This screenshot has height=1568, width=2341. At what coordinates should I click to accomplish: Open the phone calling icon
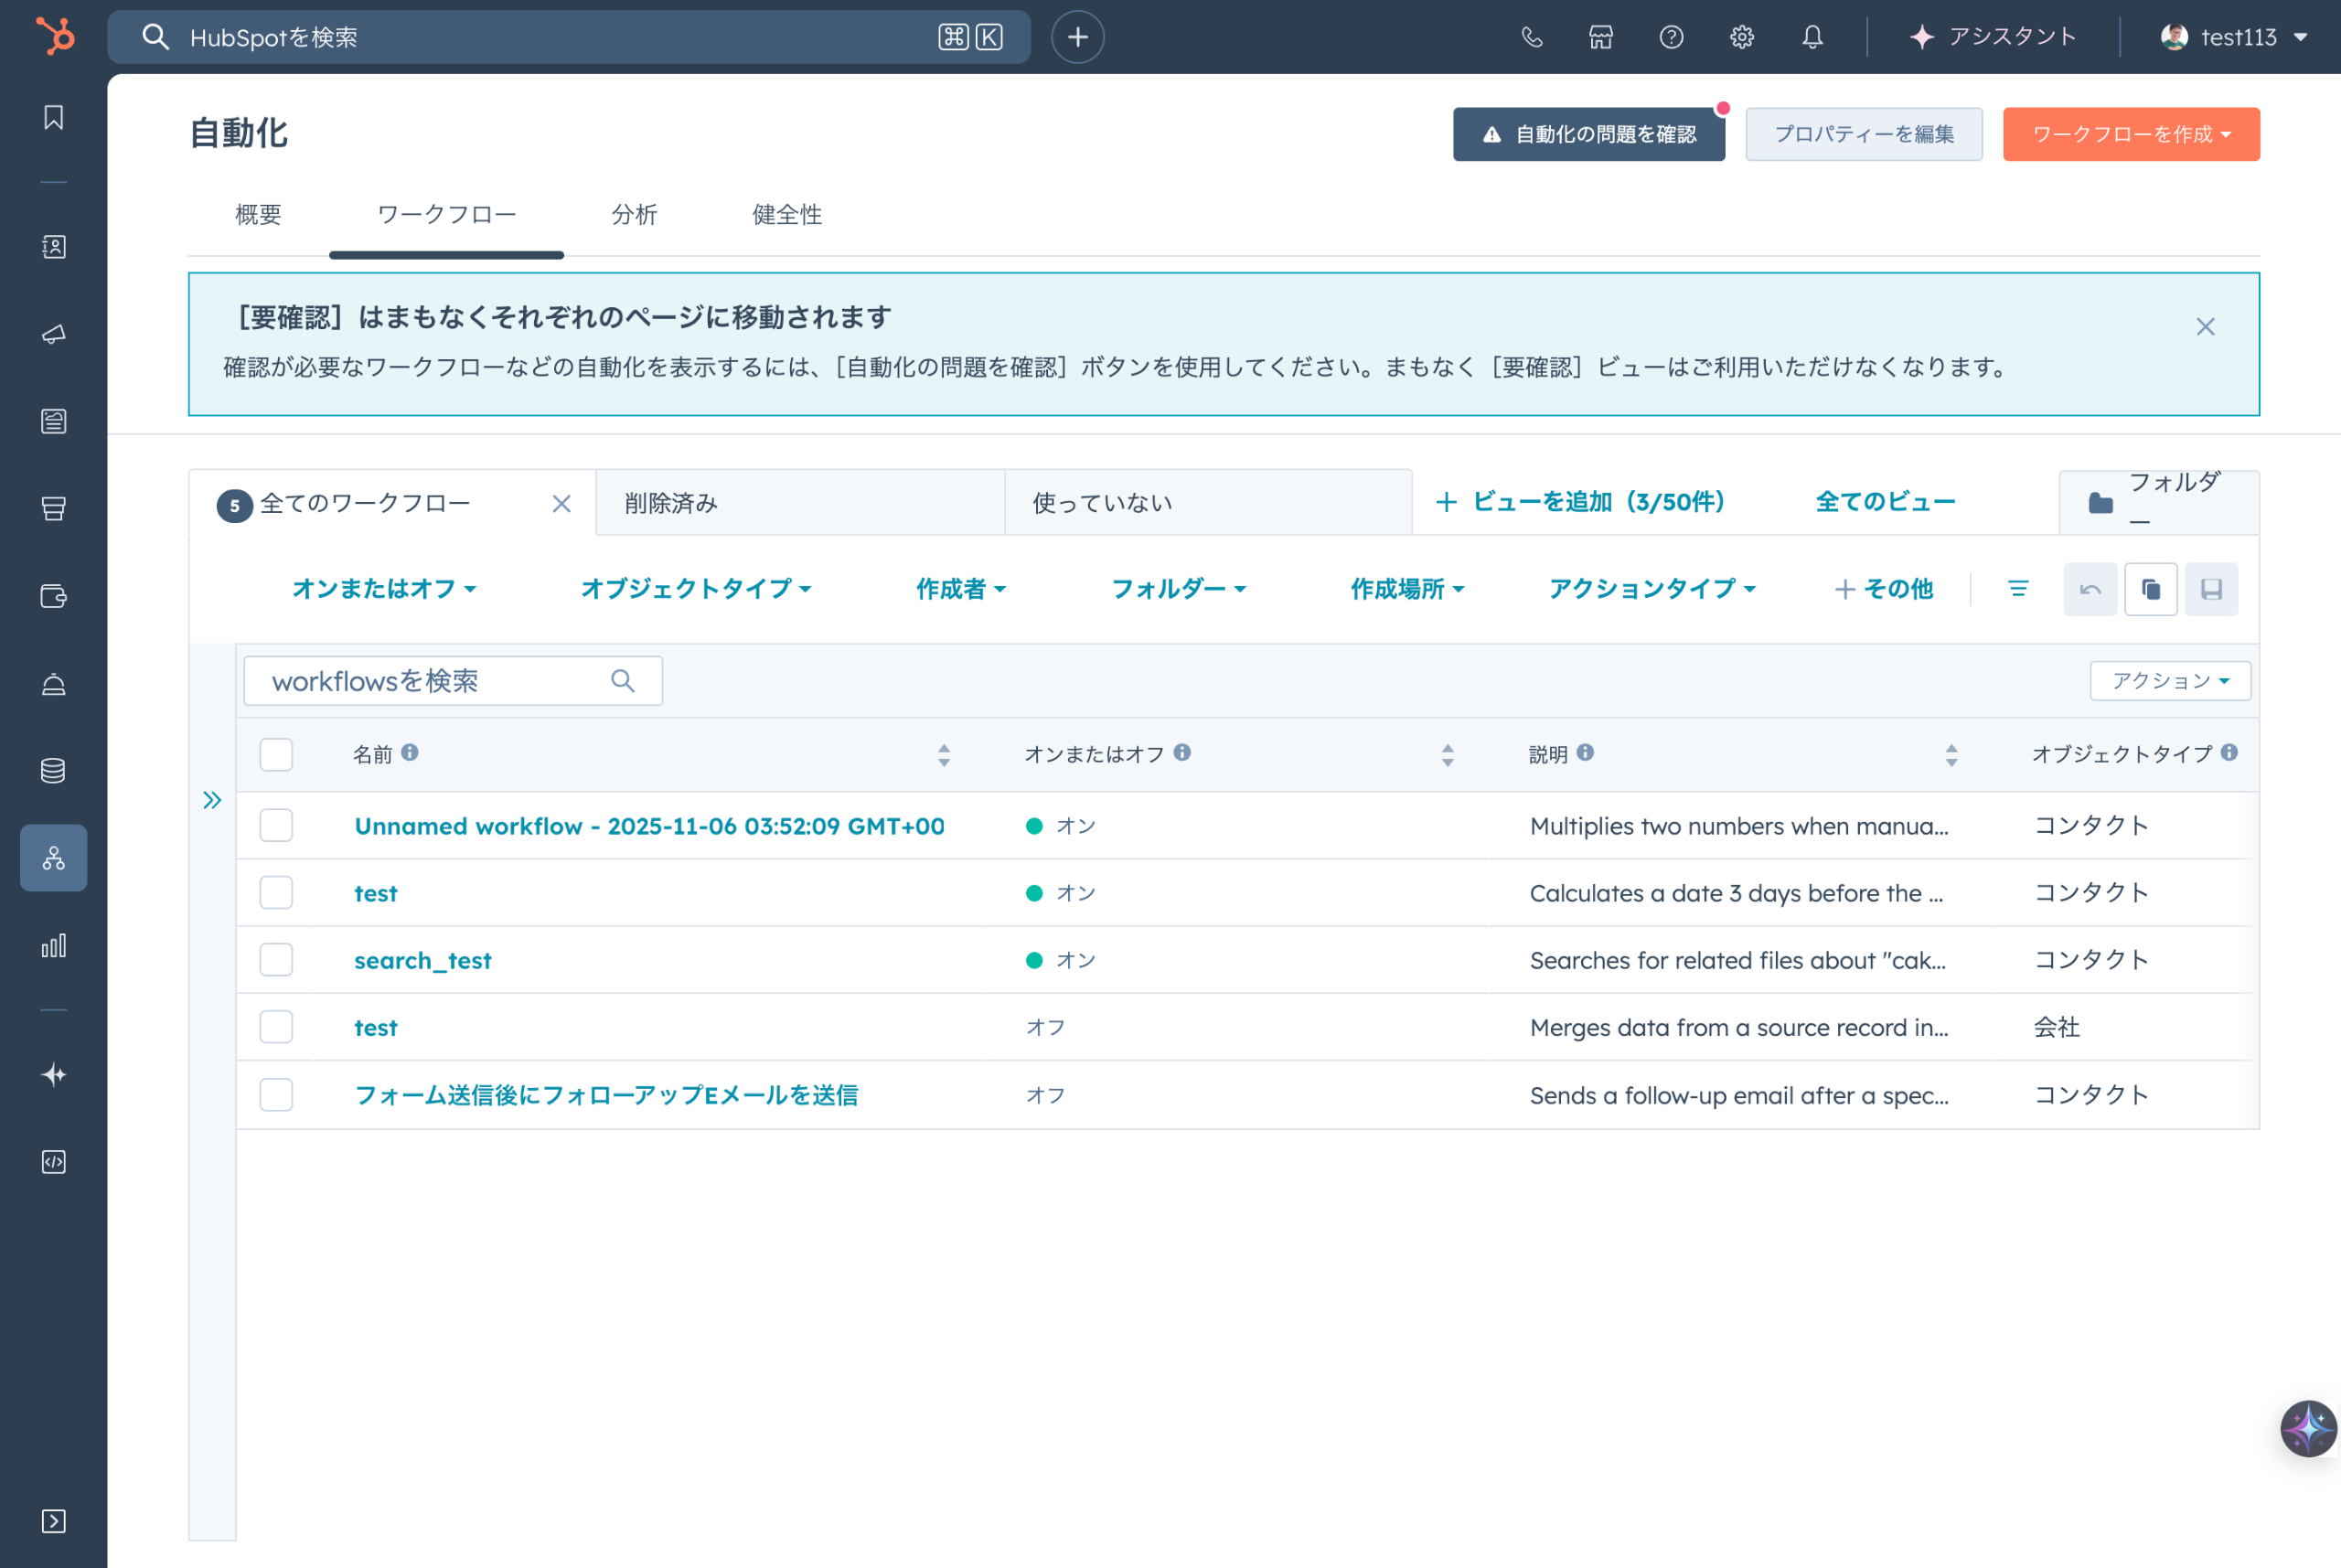coord(1531,37)
